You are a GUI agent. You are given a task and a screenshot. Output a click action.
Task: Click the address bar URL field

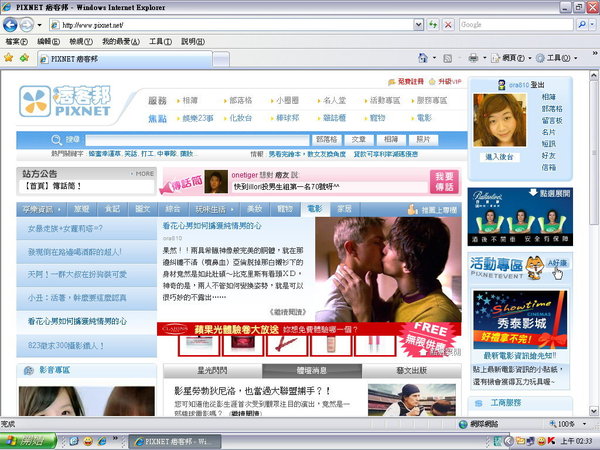tap(232, 25)
